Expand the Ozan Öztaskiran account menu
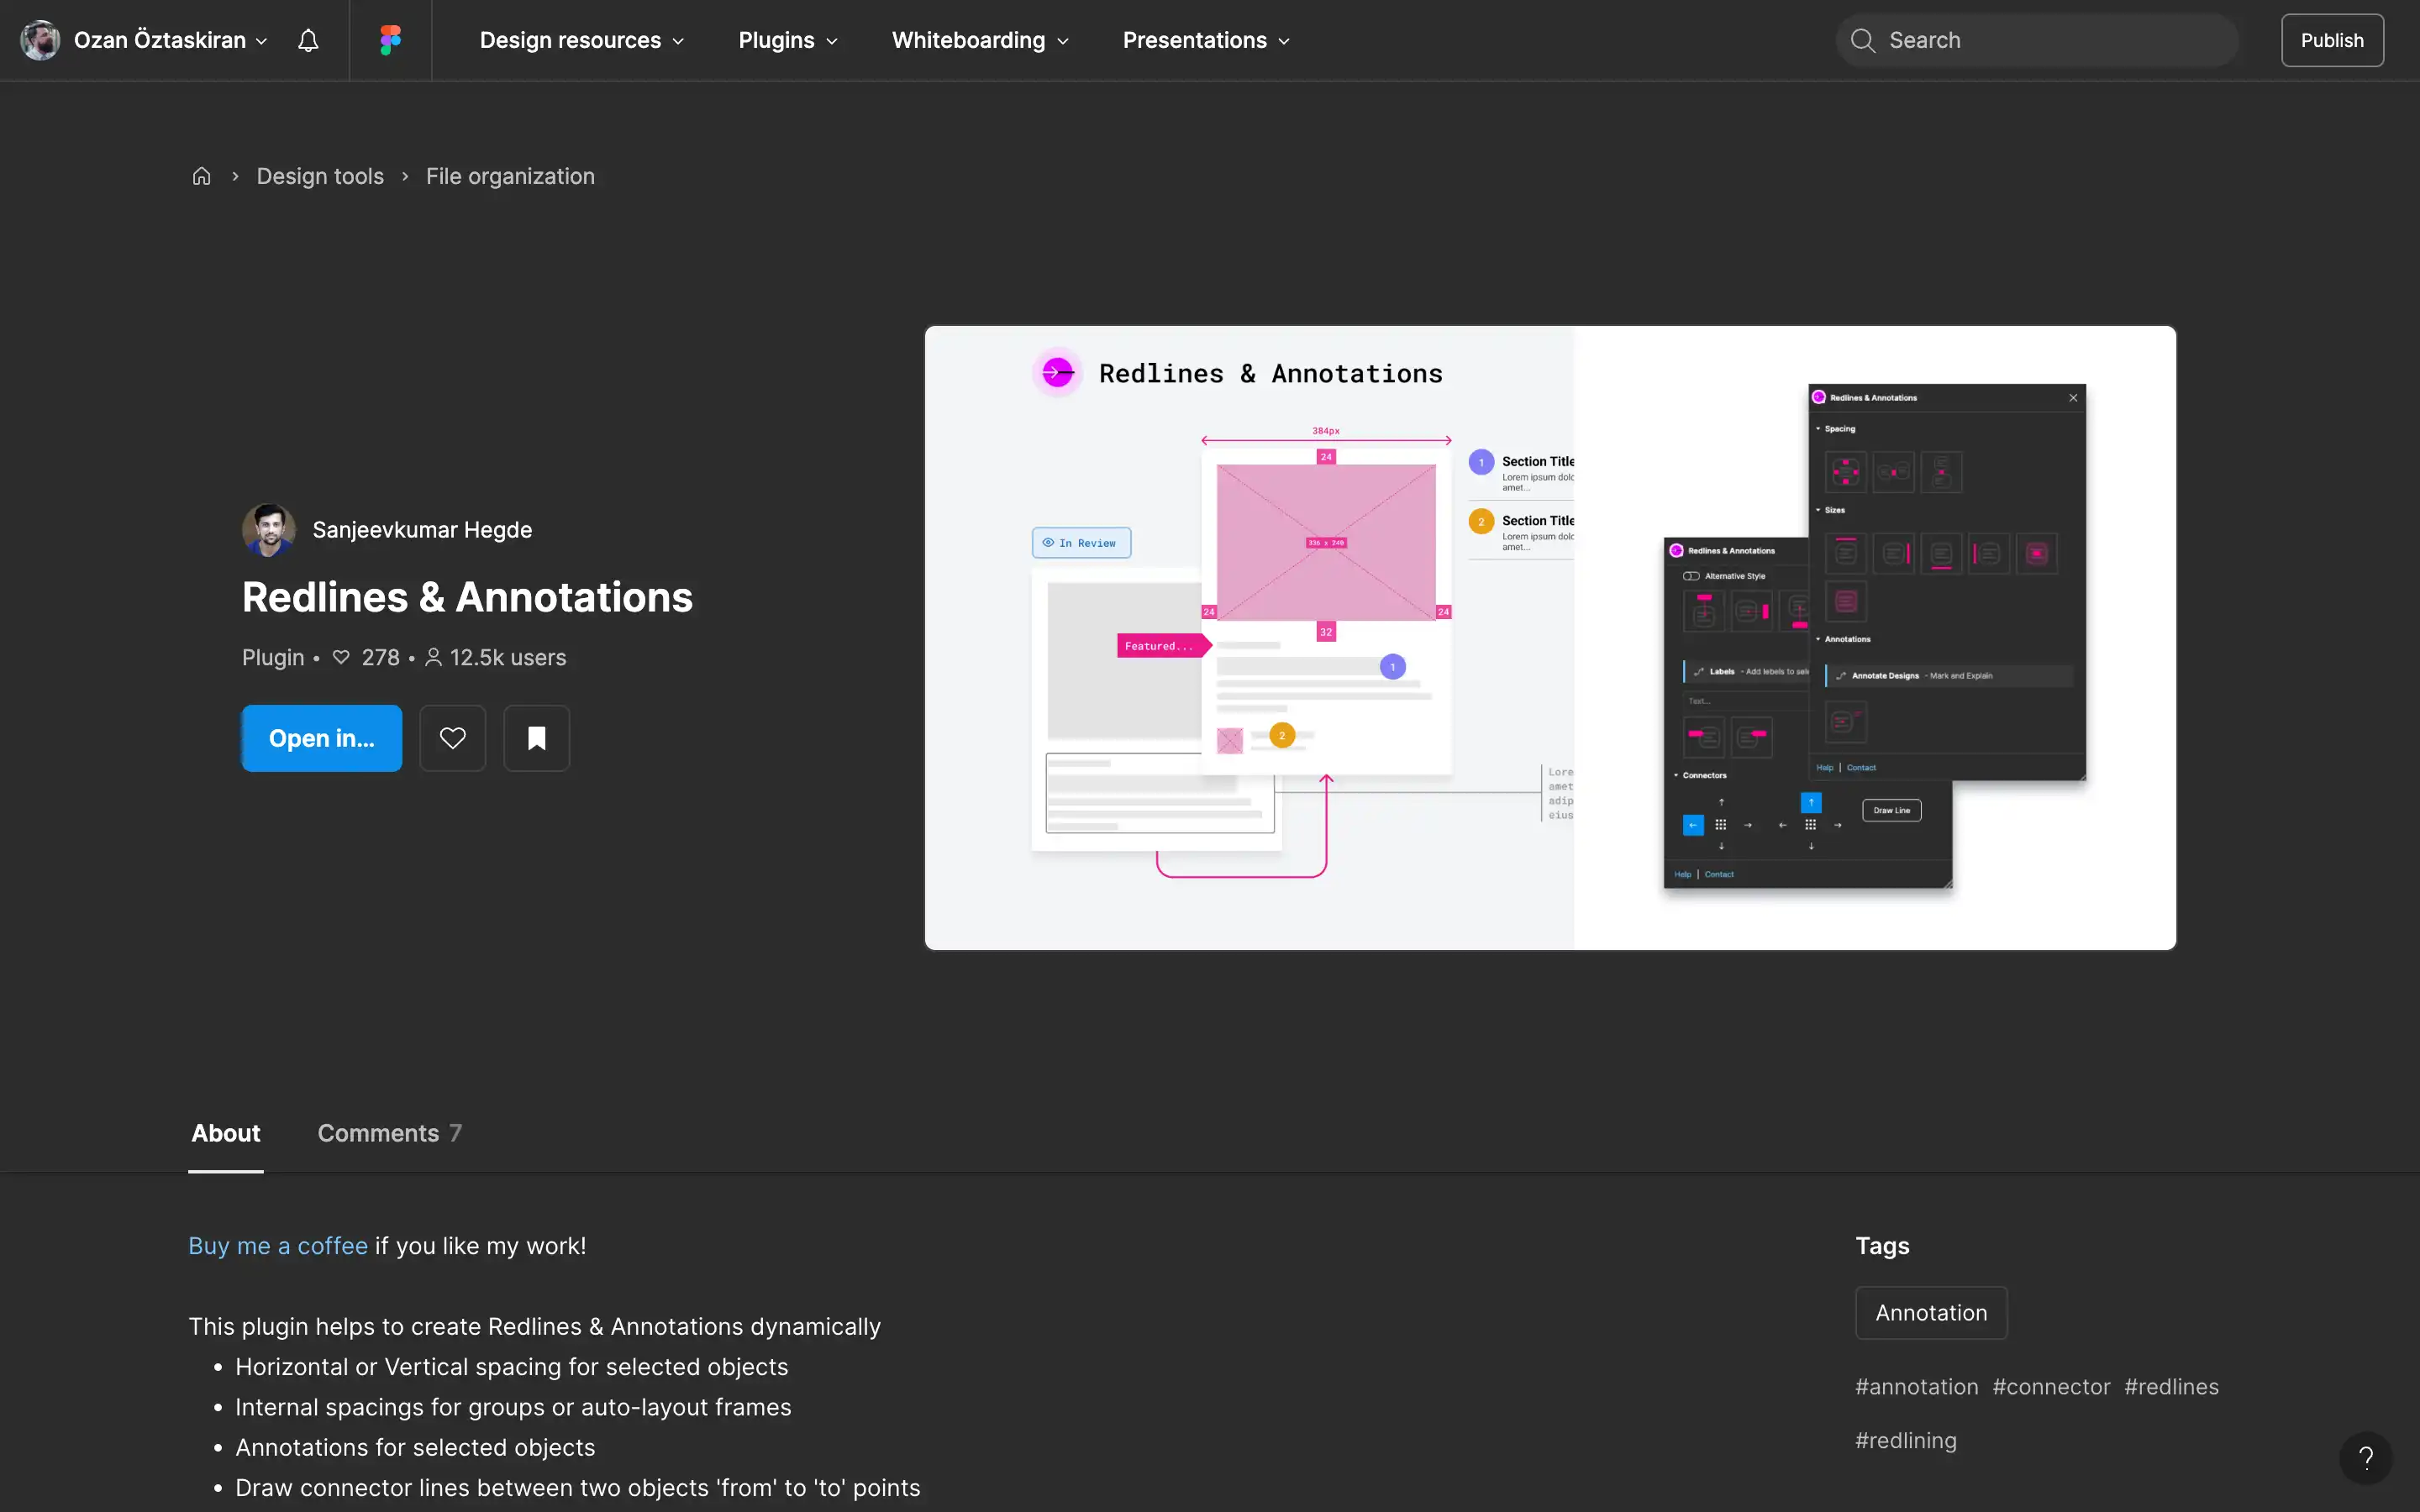Screen dimensions: 2420x1512 171,40
